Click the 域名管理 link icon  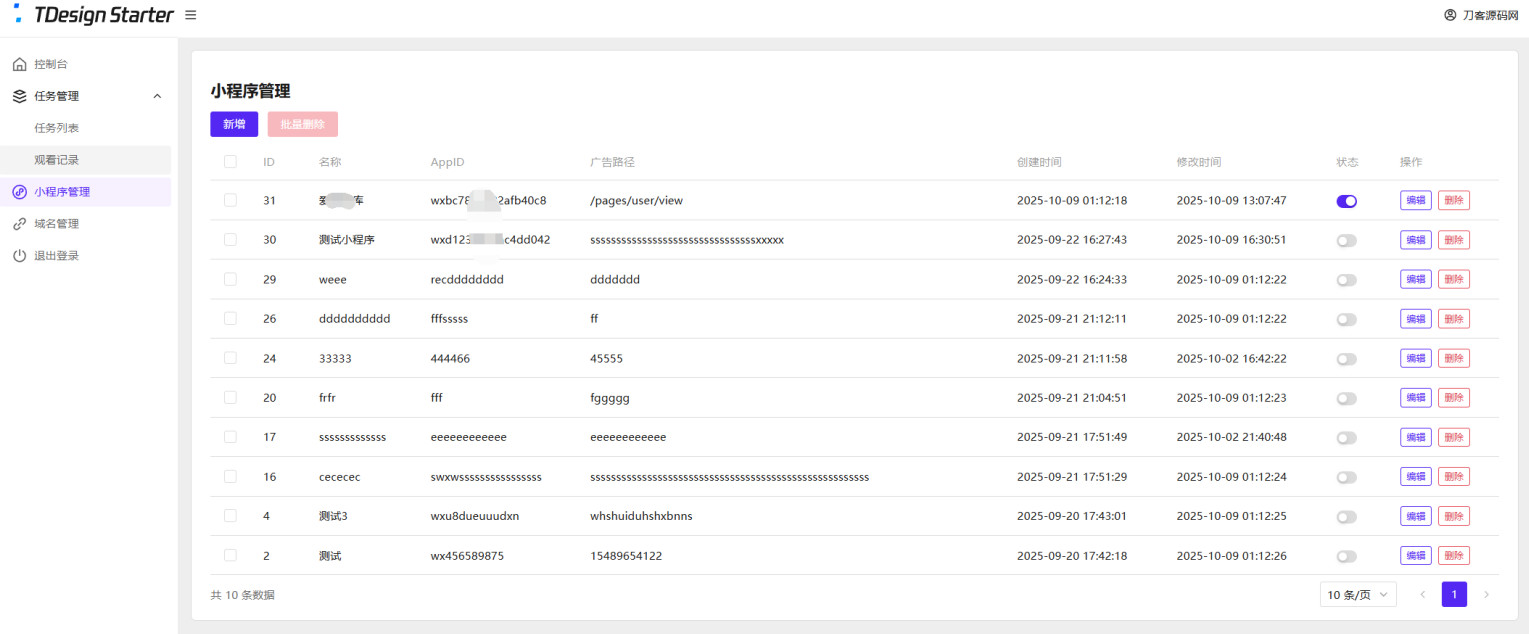pos(19,224)
